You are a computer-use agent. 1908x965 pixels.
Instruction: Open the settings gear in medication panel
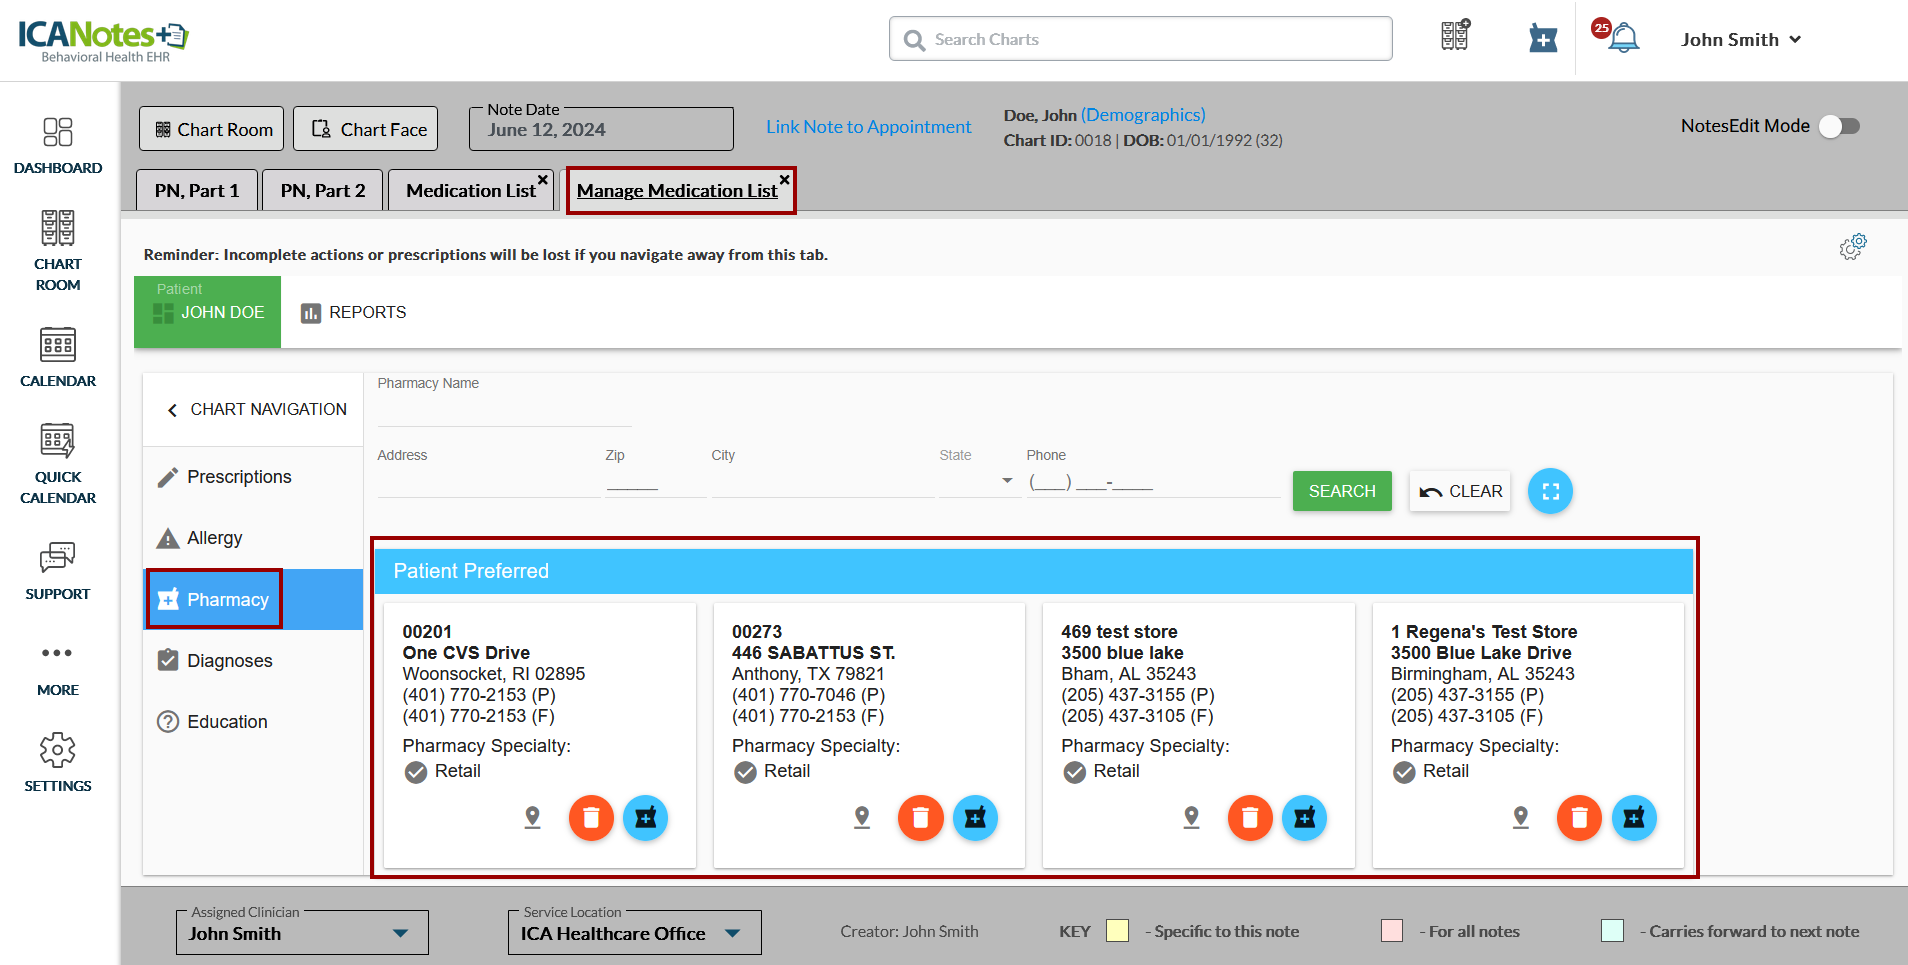pos(1852,246)
